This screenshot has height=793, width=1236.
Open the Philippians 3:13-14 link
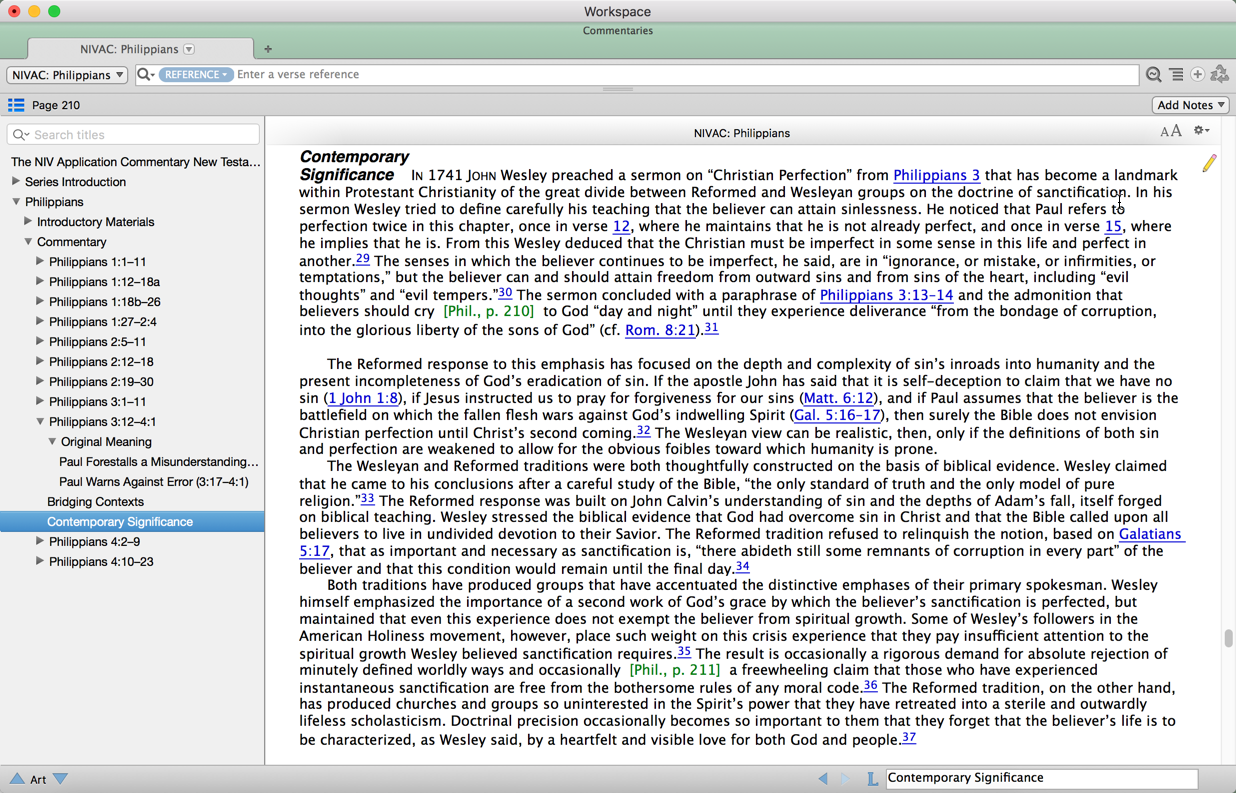pos(886,295)
